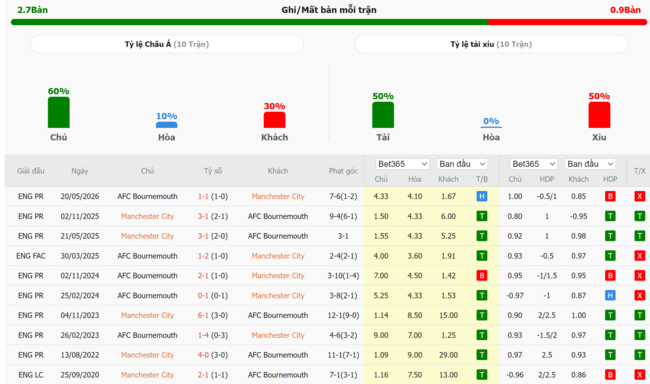The image size is (650, 384).
Task: Click corner stat 12-1(9-0)
Action: 343,315
